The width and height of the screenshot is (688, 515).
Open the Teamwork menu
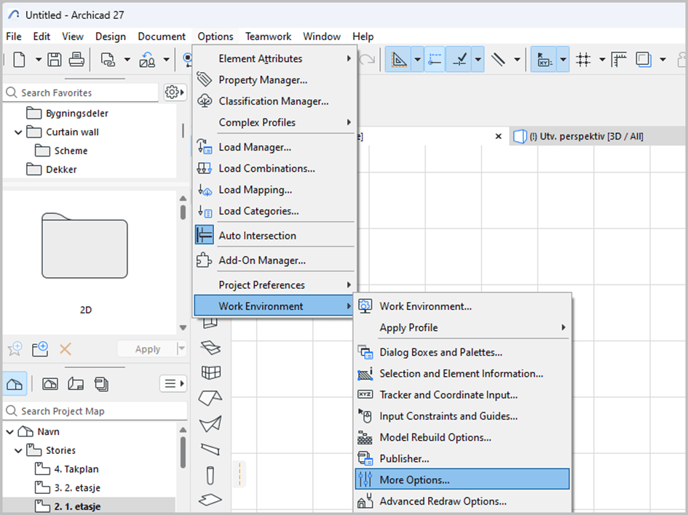[x=268, y=36]
